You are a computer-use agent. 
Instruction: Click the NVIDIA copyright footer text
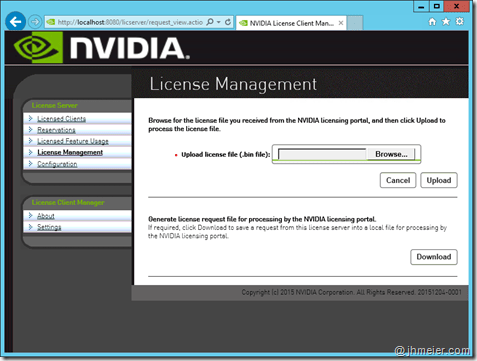[x=351, y=292]
